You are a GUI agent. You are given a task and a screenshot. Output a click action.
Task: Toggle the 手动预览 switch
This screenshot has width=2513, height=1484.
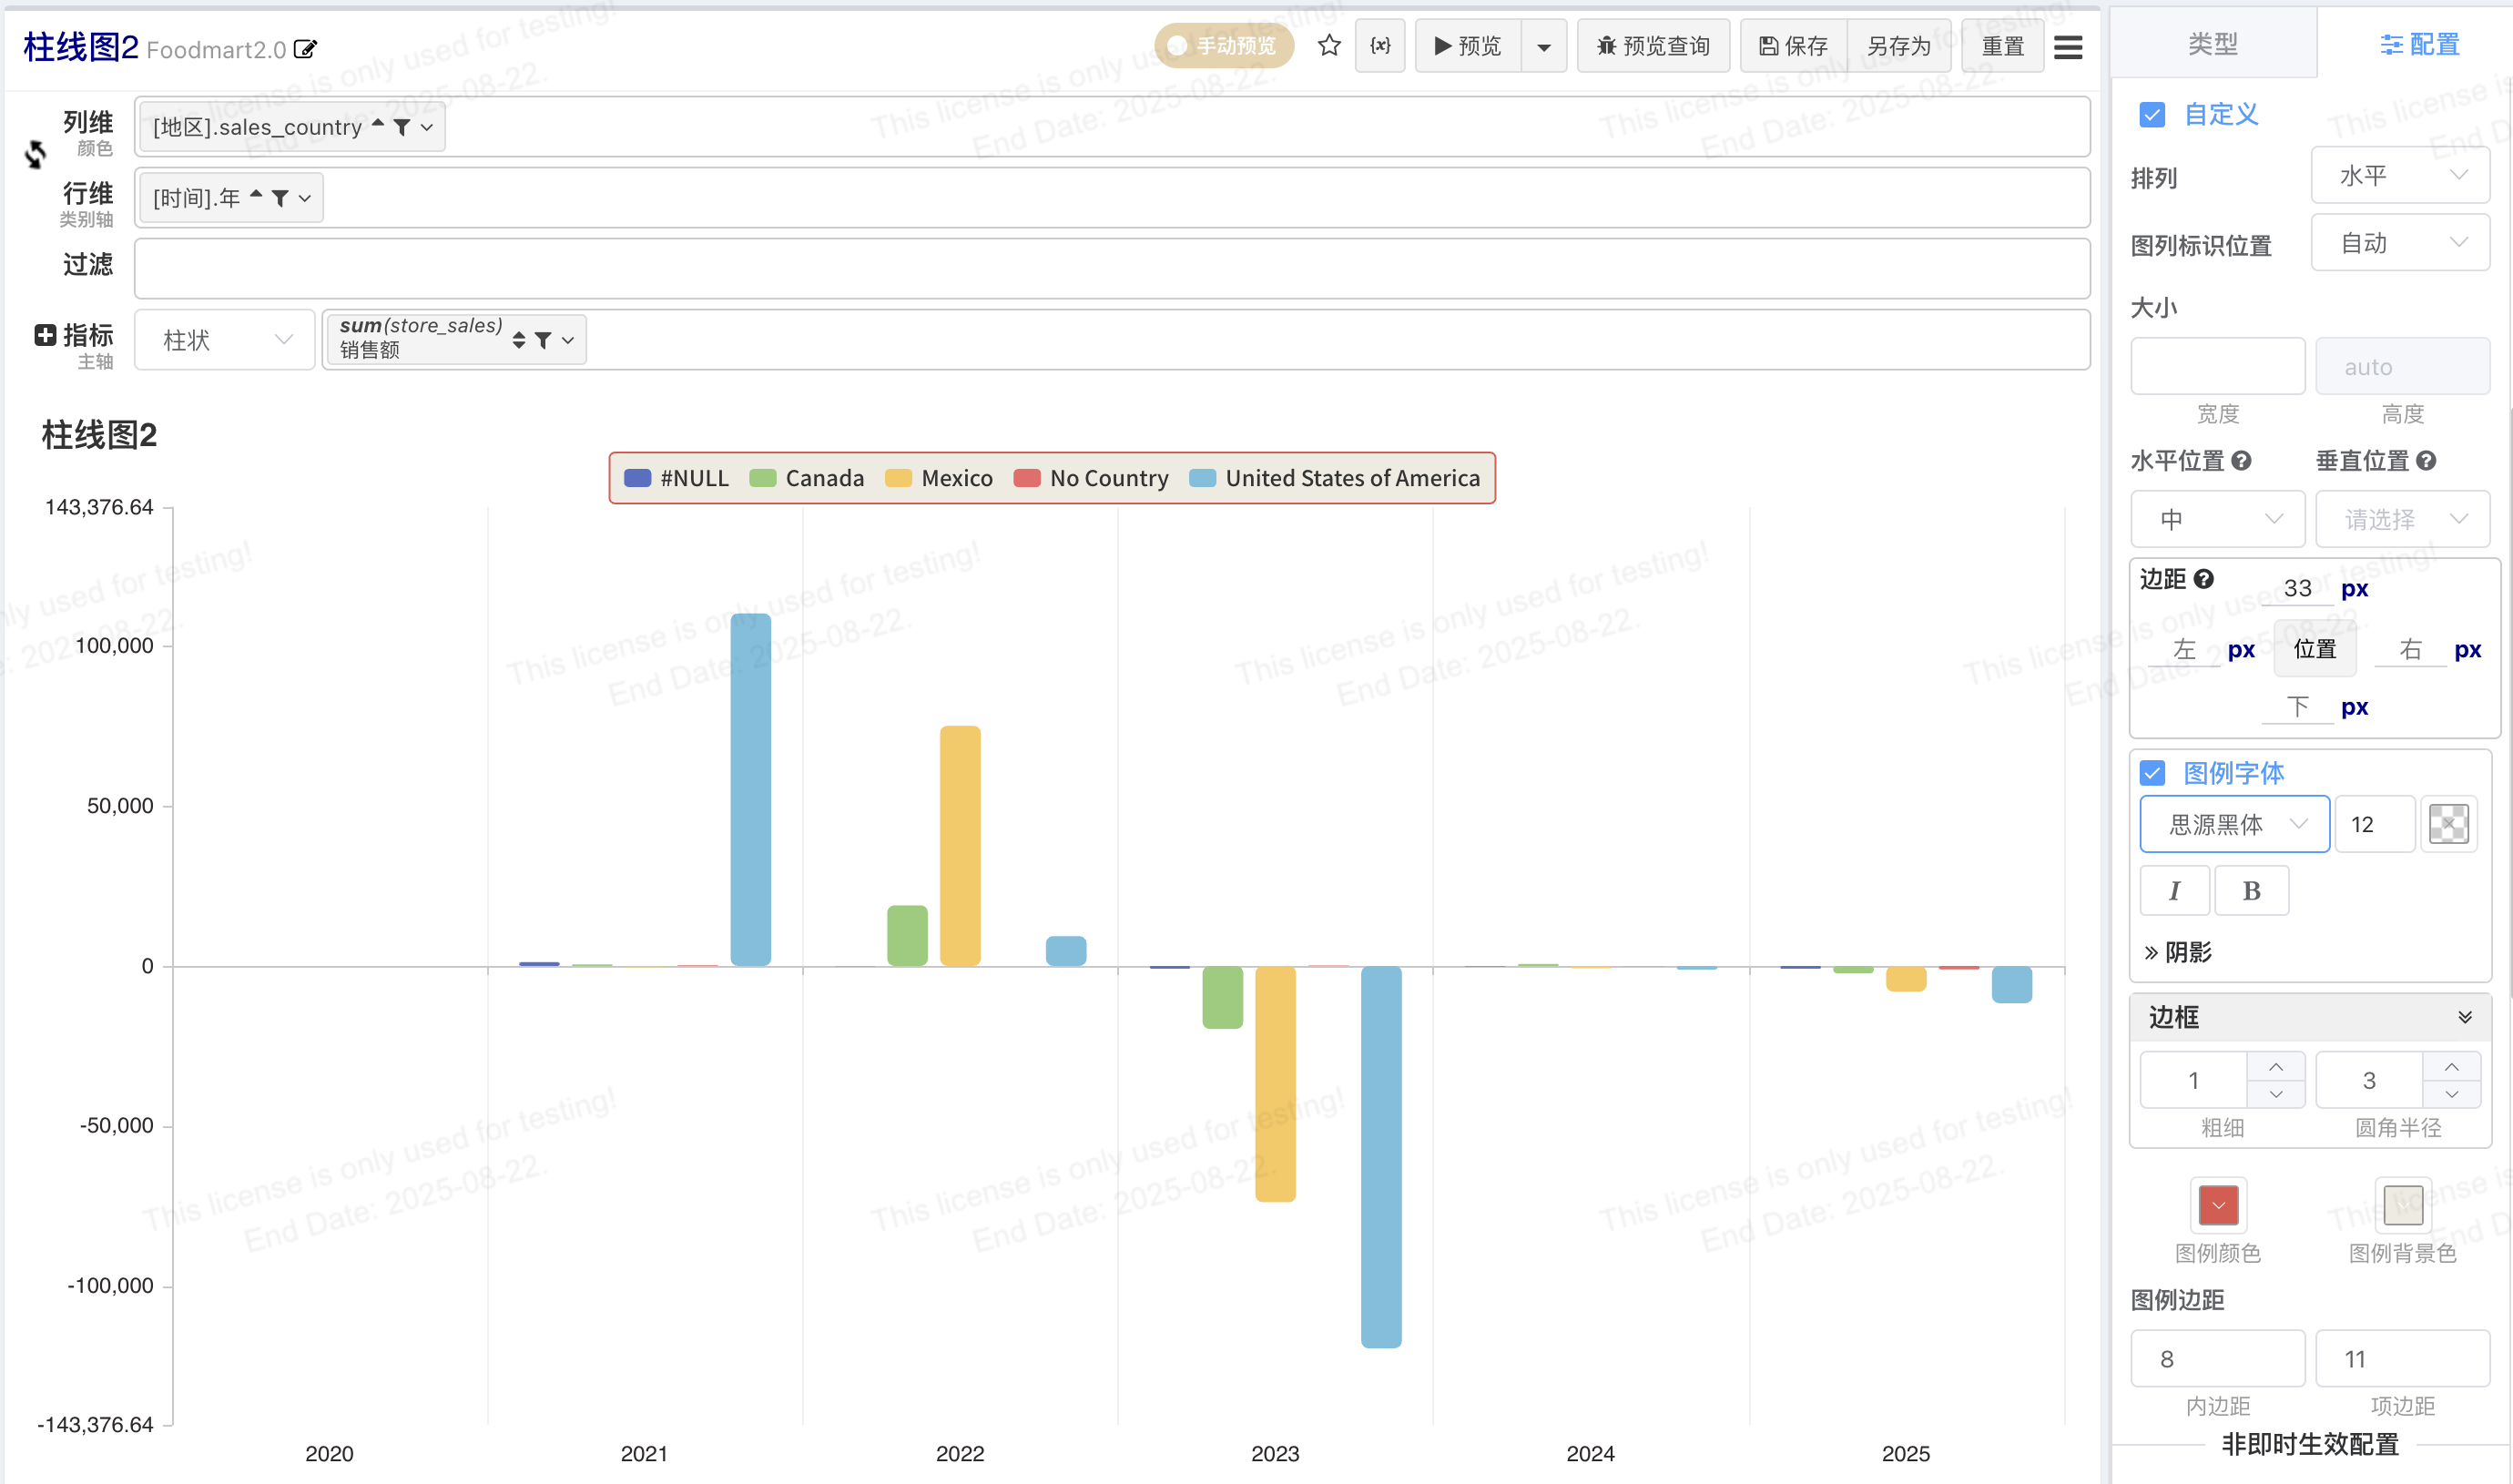1223,46
